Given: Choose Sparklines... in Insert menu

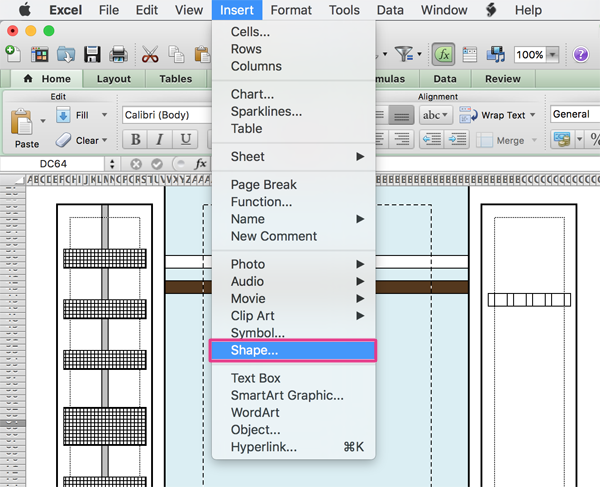Looking at the screenshot, I should pos(293,111).
